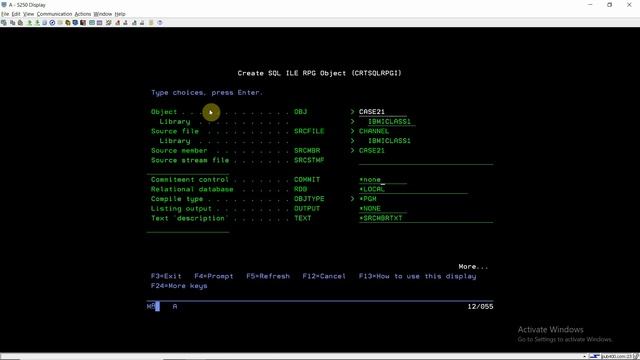The width and height of the screenshot is (640, 360).
Task: Click the RDB keyword text
Action: point(300,189)
